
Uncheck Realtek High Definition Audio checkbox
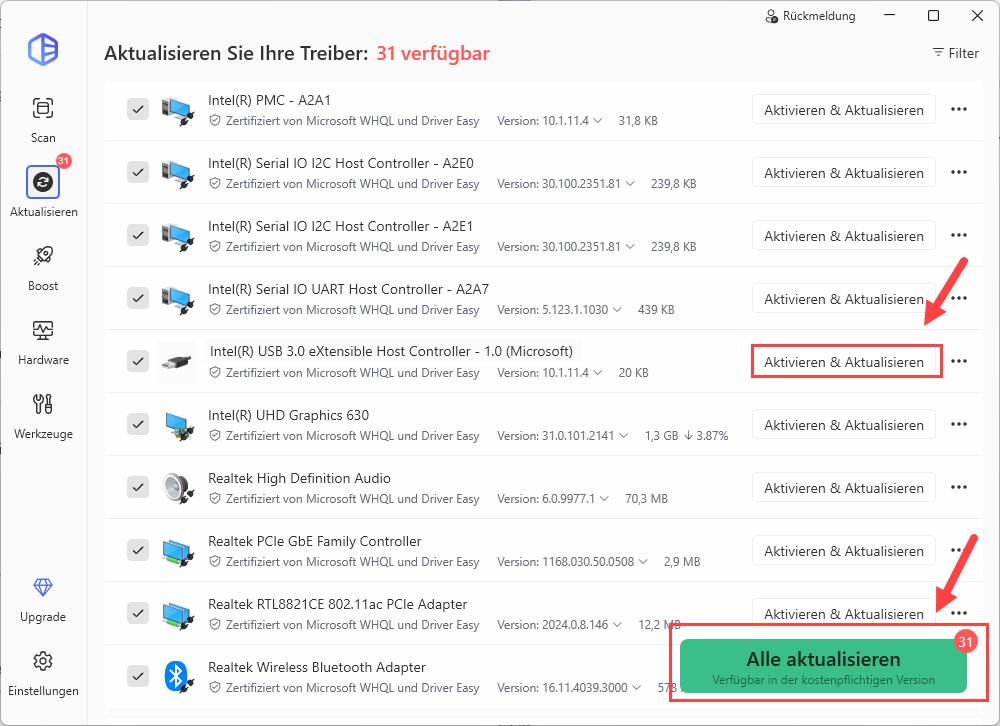[x=138, y=487]
